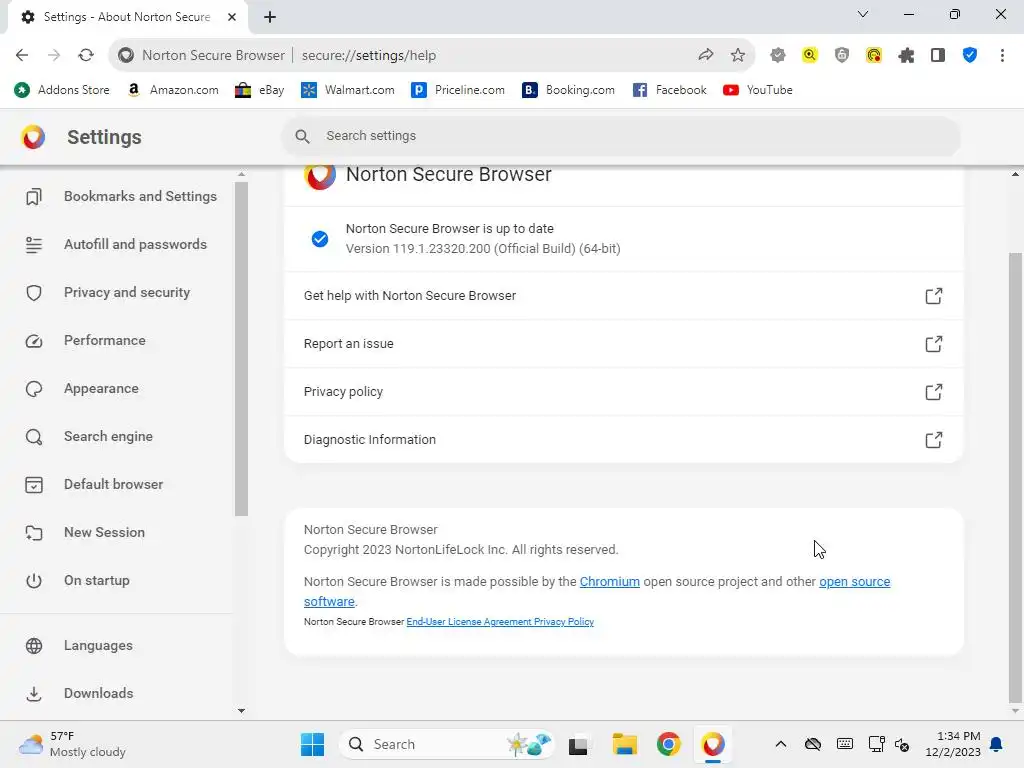Show hidden system tray icons
Viewport: 1024px width, 768px height.
pyautogui.click(x=780, y=744)
